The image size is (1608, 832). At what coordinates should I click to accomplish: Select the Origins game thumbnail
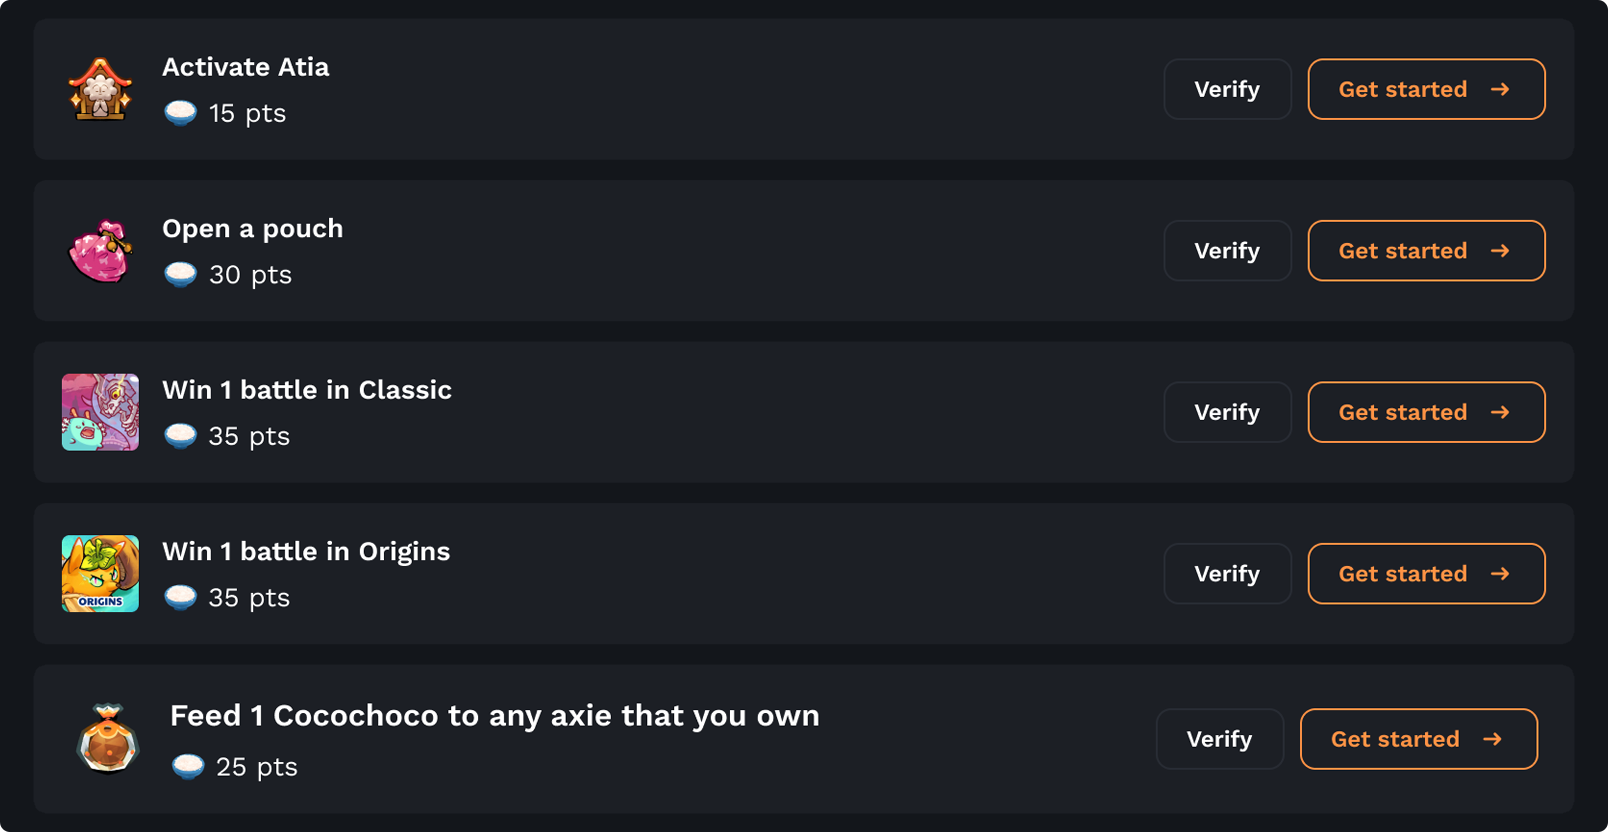[x=100, y=574]
